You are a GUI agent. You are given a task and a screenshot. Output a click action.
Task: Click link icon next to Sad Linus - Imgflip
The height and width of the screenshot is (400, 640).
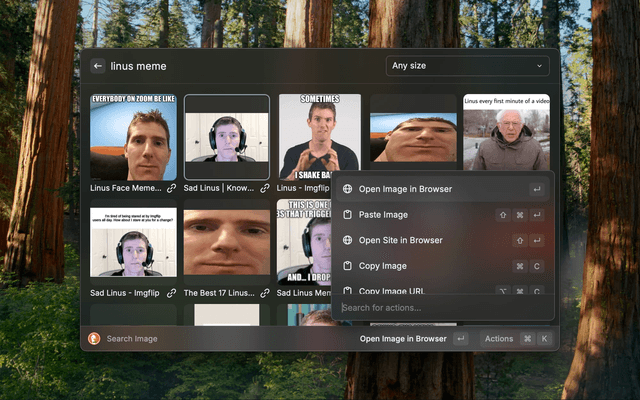point(171,293)
